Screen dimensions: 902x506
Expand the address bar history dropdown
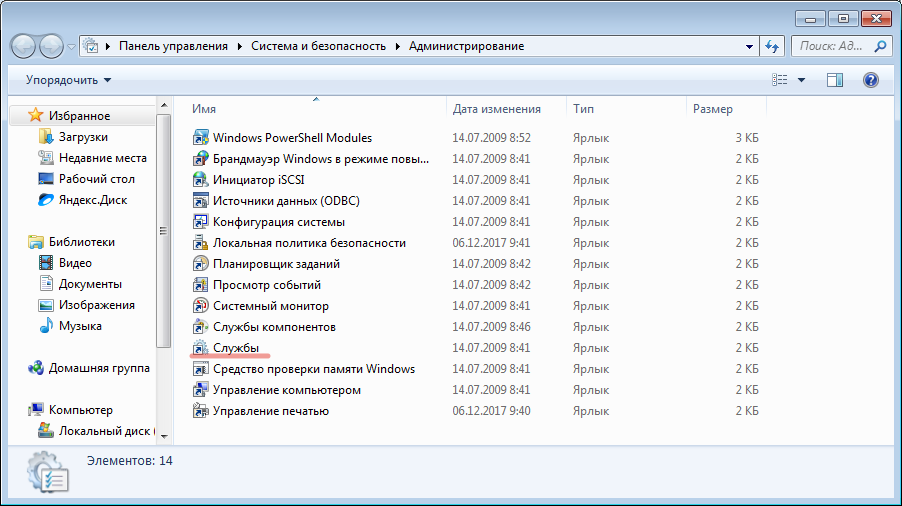pyautogui.click(x=749, y=47)
